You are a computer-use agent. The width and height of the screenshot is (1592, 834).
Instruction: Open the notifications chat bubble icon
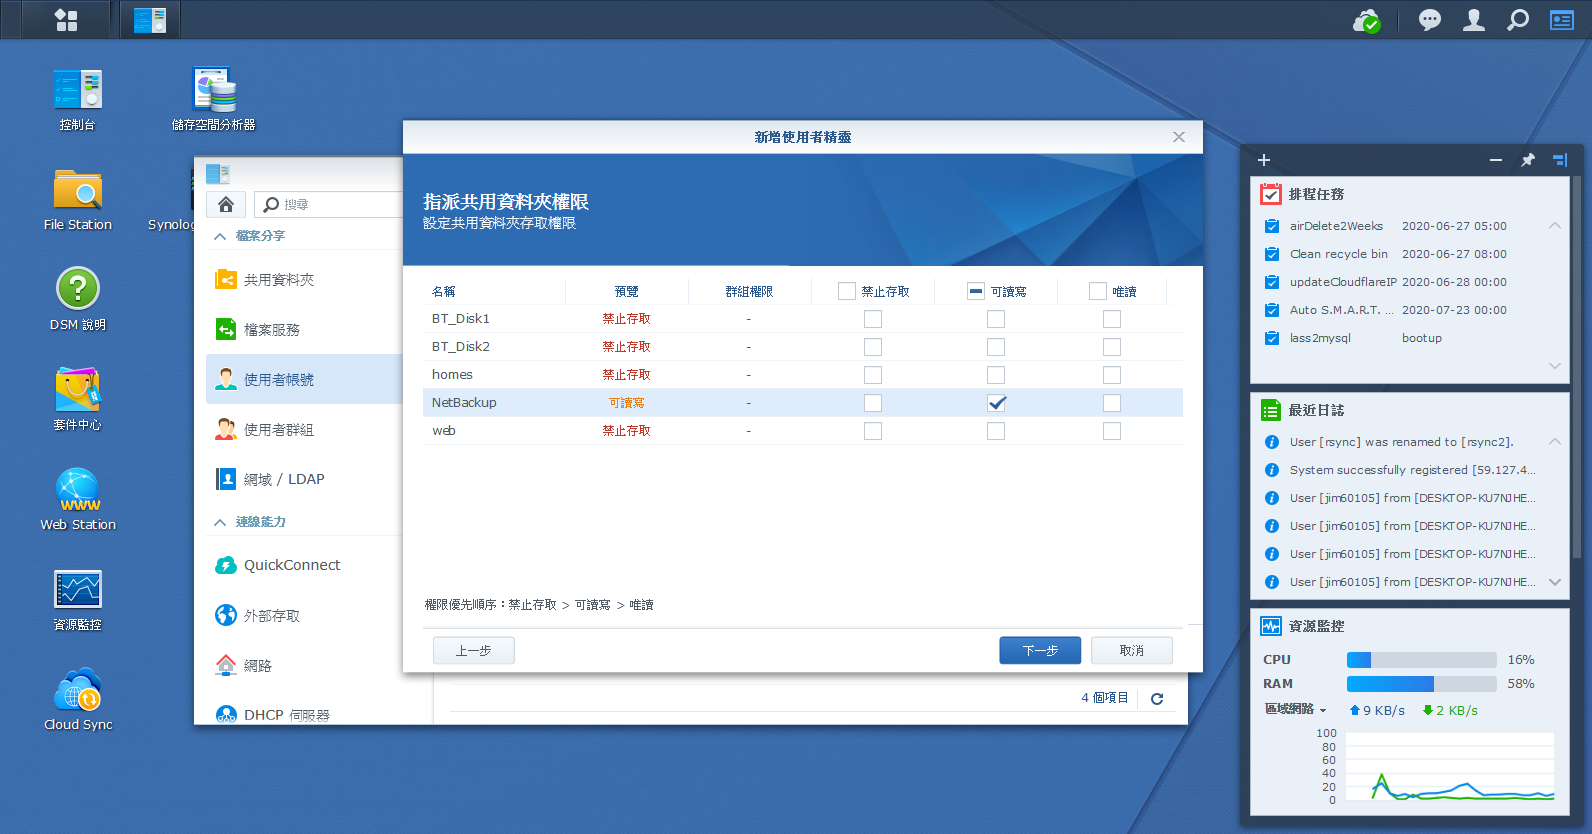(x=1430, y=20)
